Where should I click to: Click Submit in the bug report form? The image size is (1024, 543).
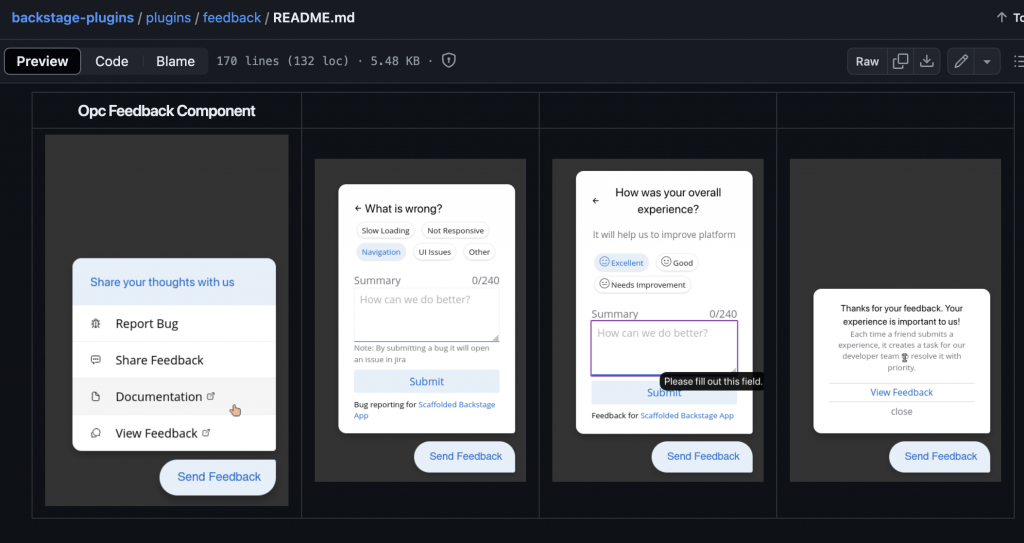click(426, 382)
